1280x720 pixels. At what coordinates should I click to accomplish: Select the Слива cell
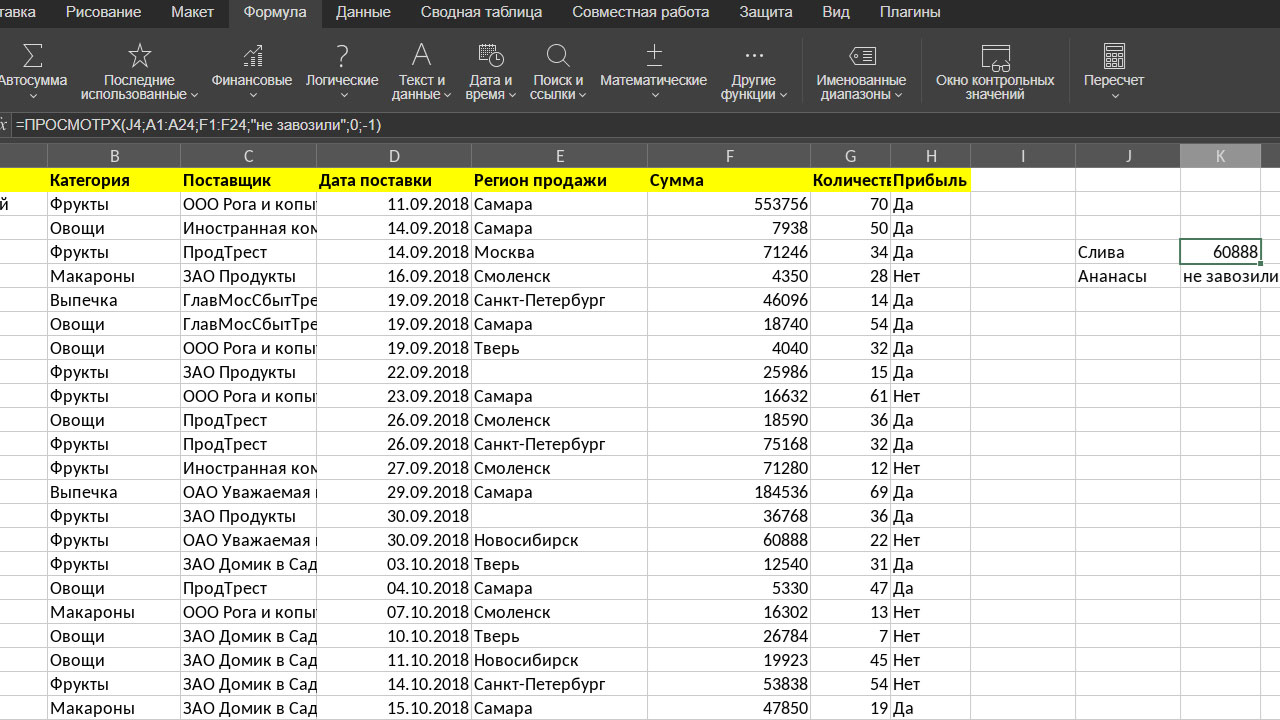coord(1128,252)
